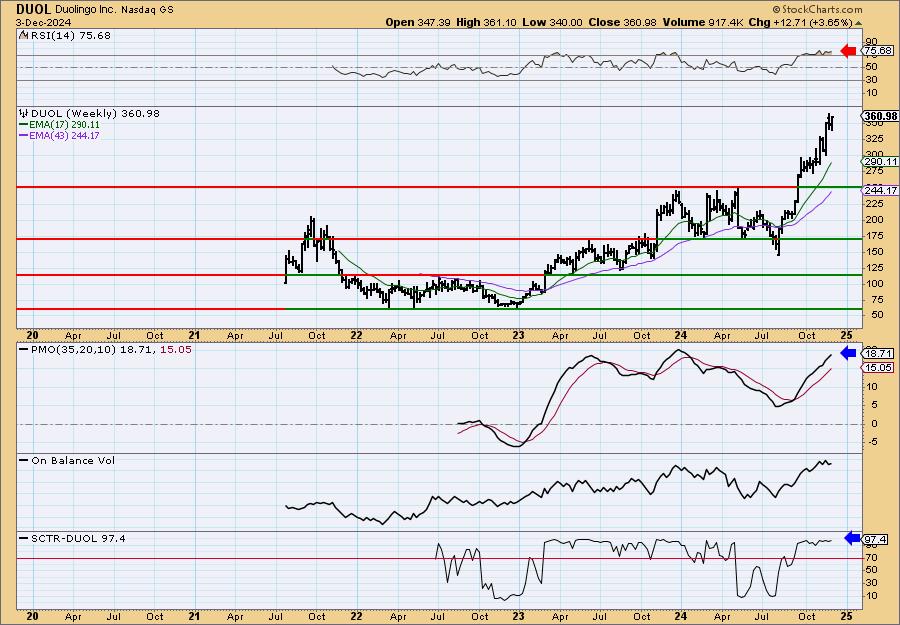Click the Duolingo Inc. company name
Screen dimensions: 900x625
[84, 9]
